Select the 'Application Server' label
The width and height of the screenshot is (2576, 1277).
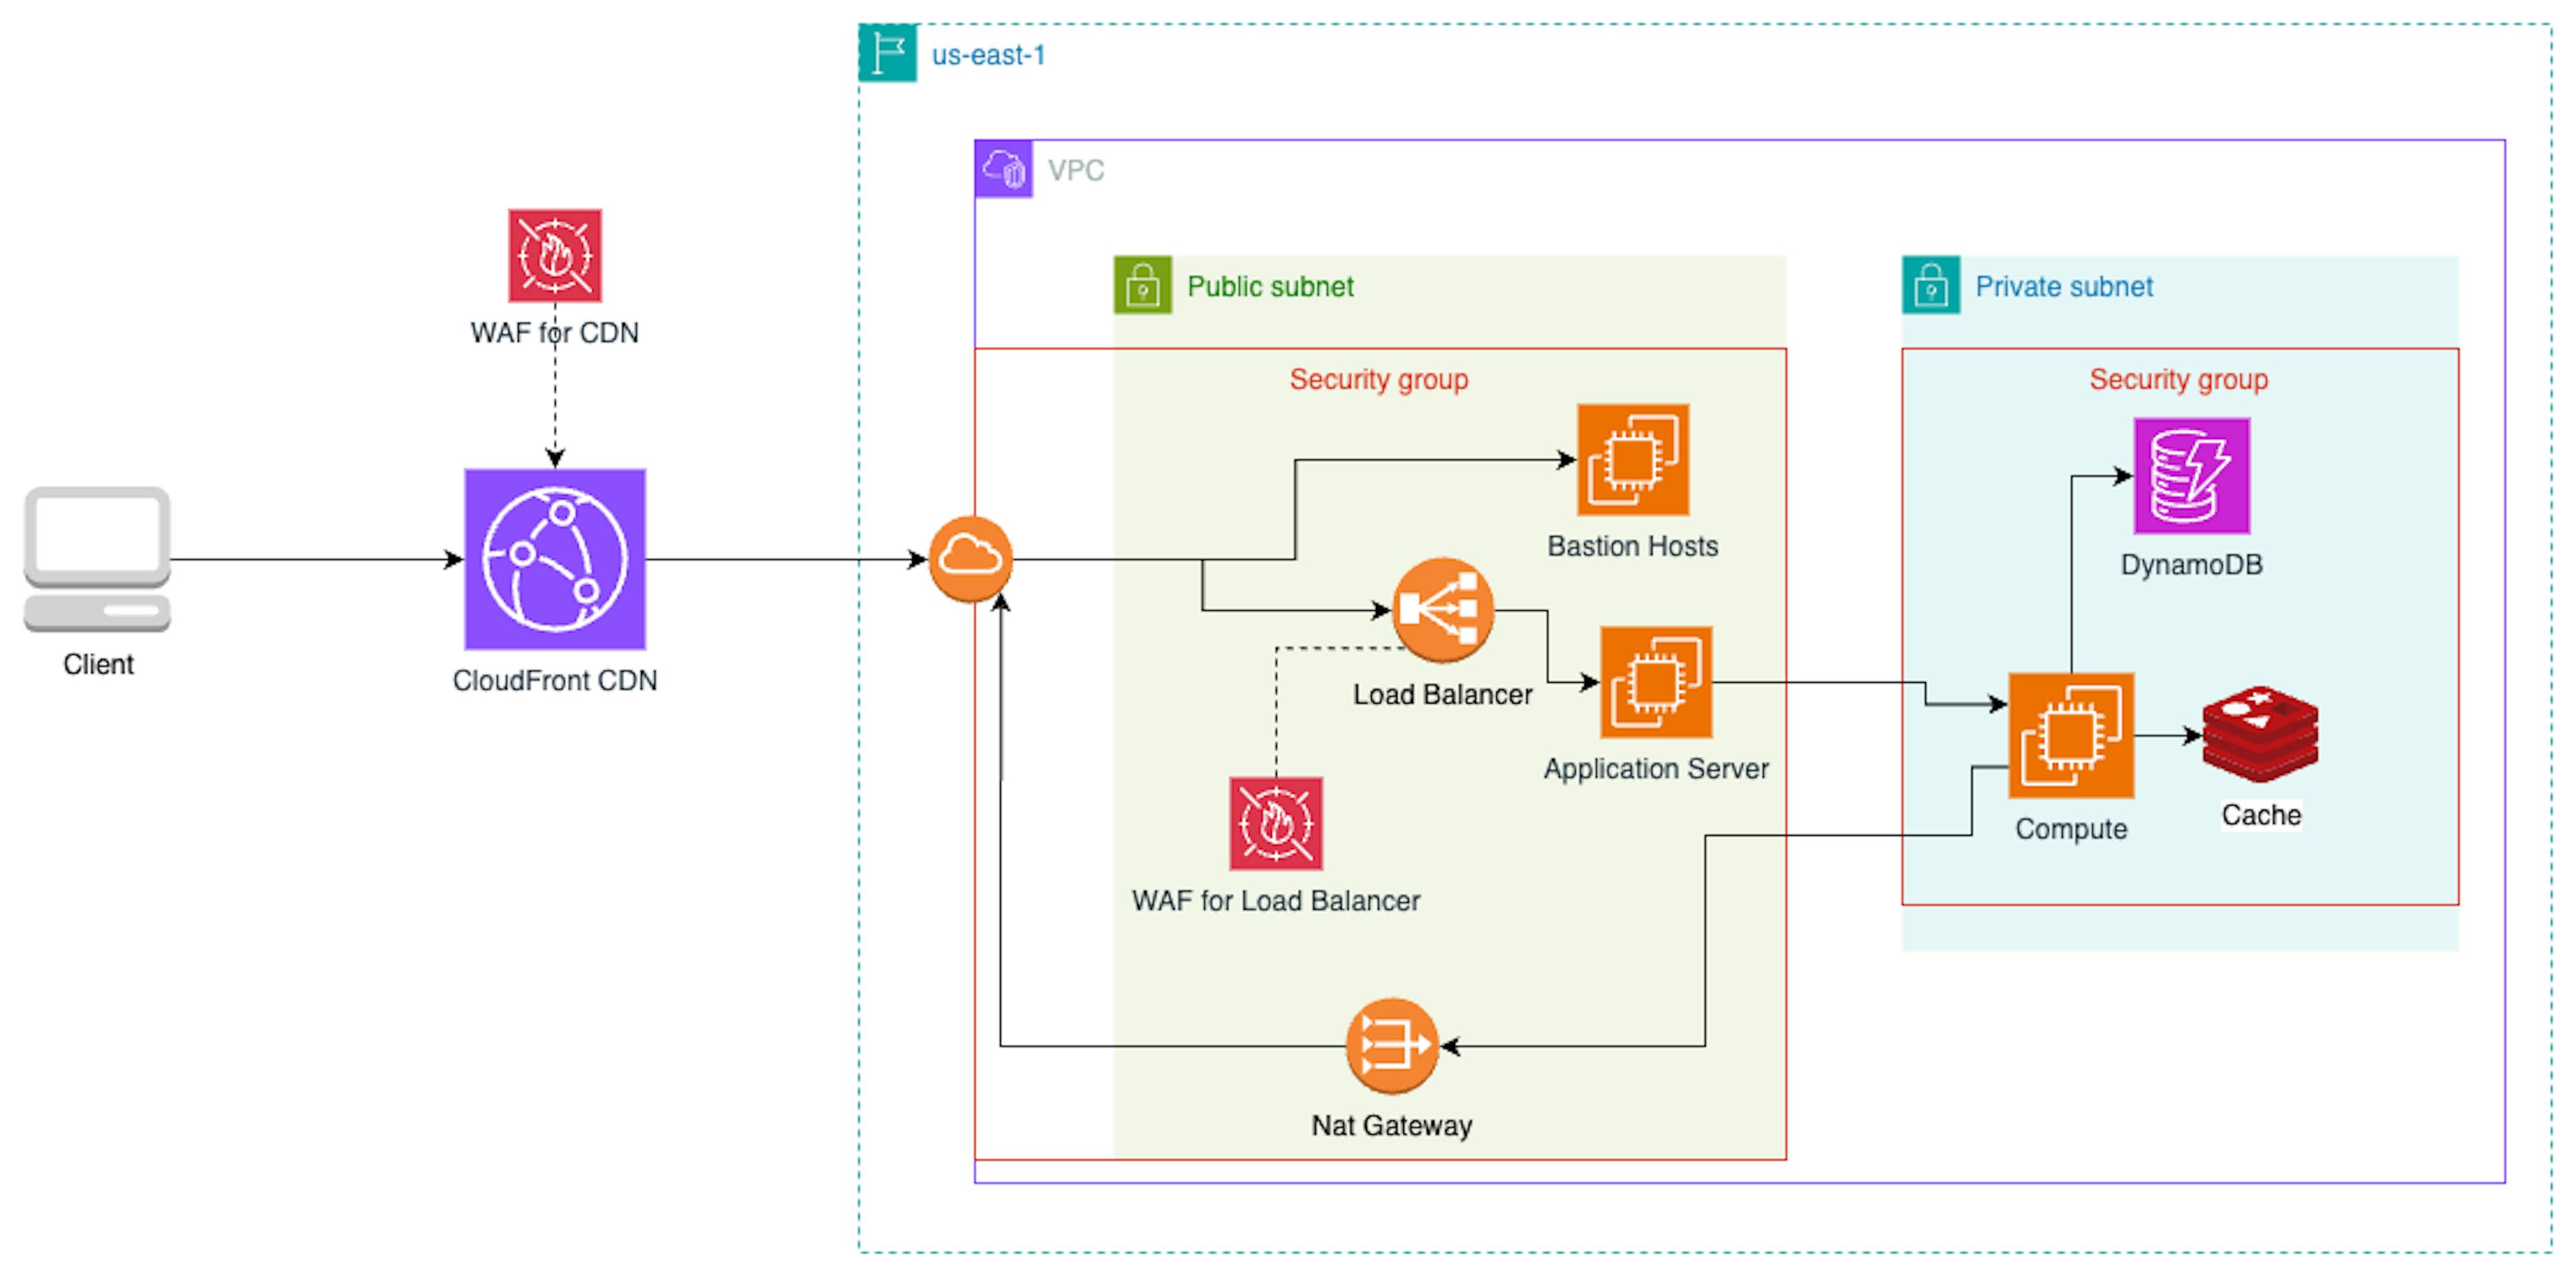pyautogui.click(x=1656, y=769)
